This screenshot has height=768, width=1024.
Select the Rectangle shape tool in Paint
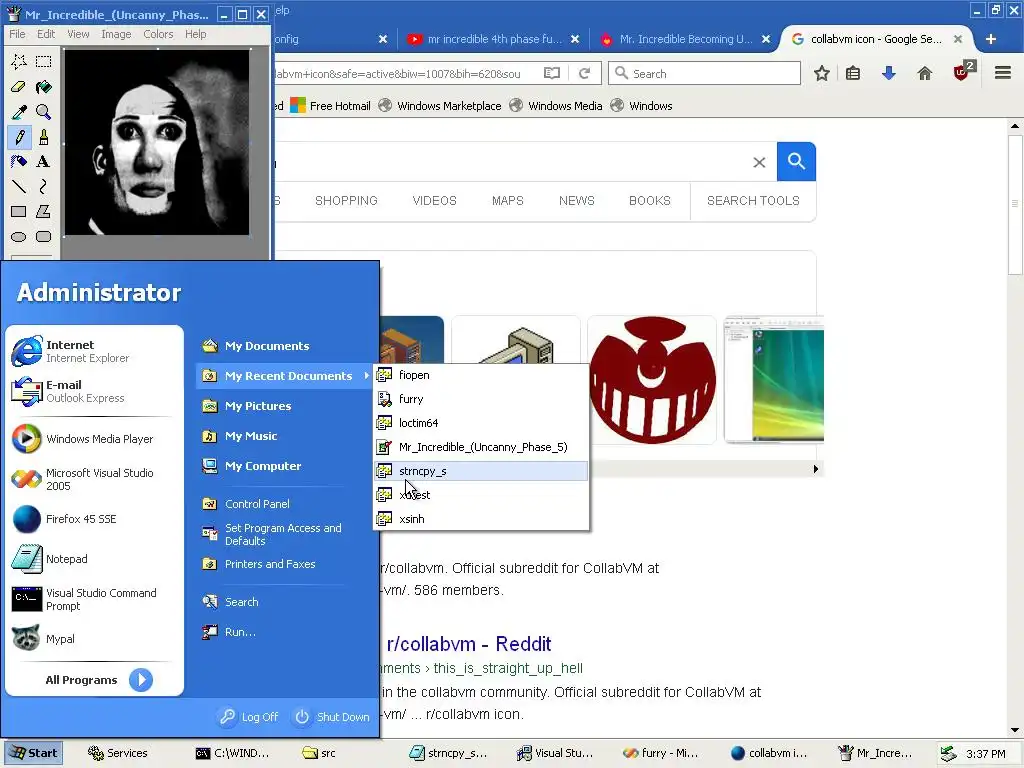[19, 212]
